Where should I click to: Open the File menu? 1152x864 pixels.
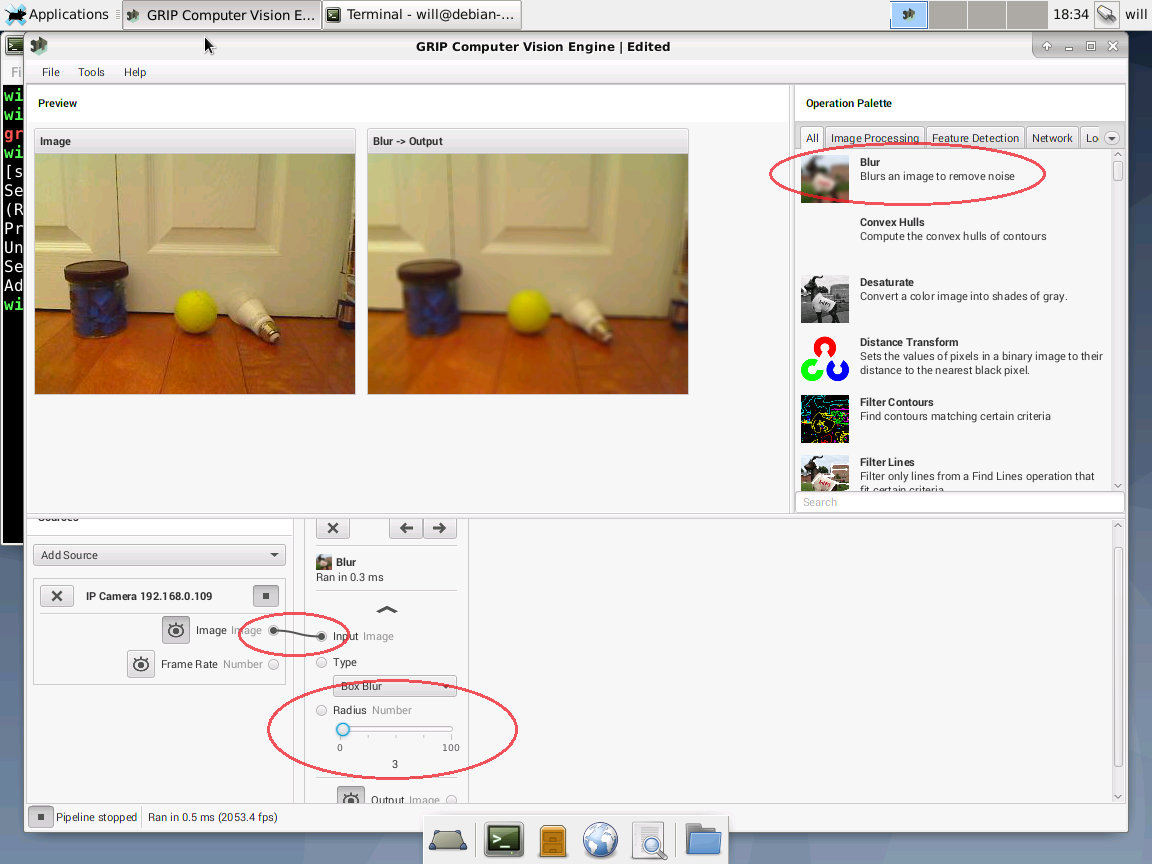point(51,72)
